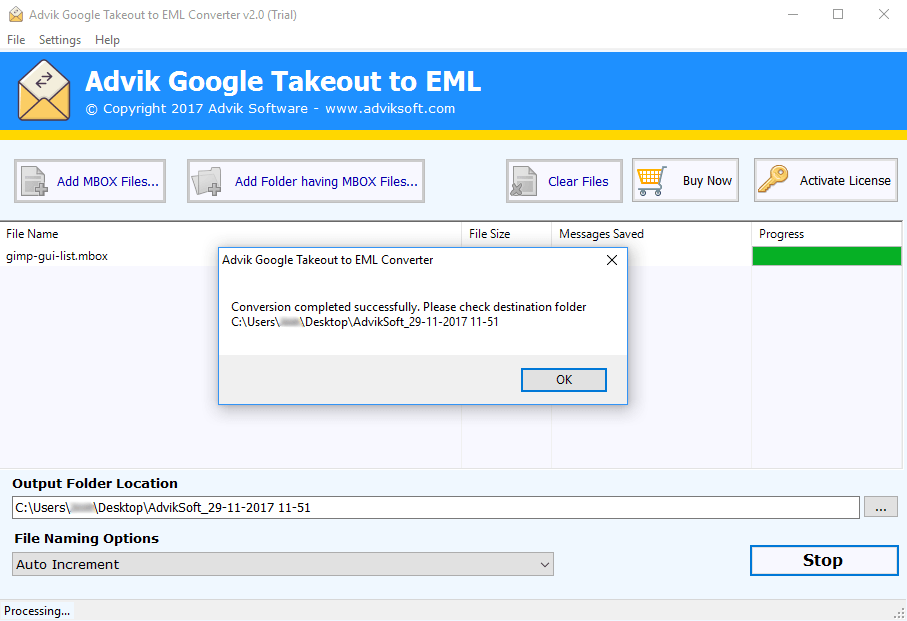Click the Add MBOX Files... label

point(108,182)
